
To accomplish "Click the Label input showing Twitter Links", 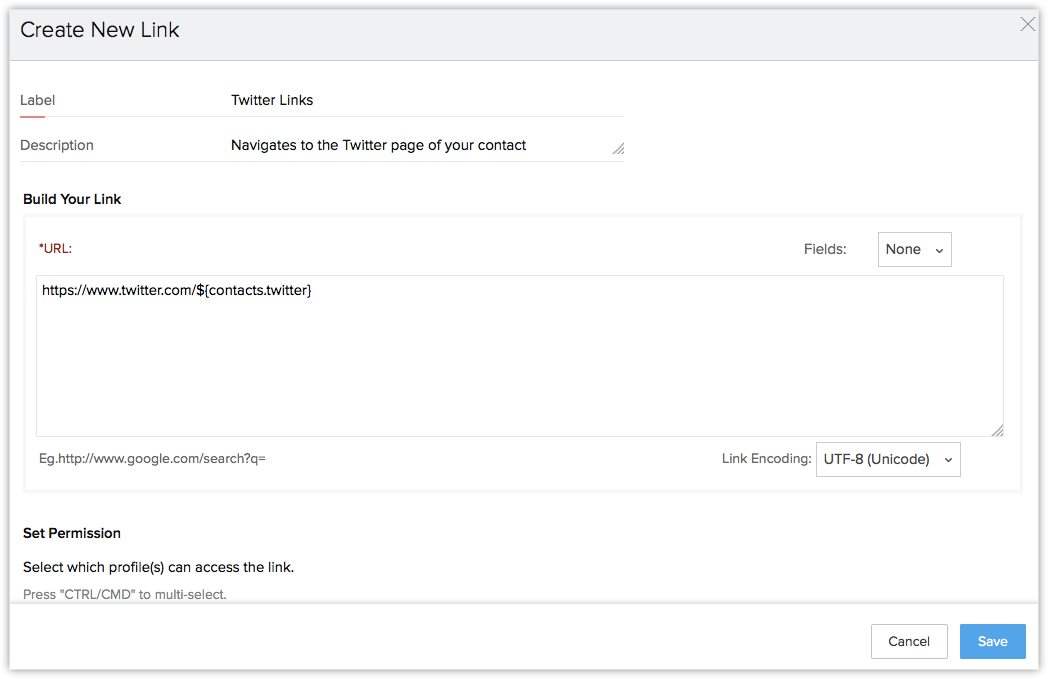I will [425, 100].
